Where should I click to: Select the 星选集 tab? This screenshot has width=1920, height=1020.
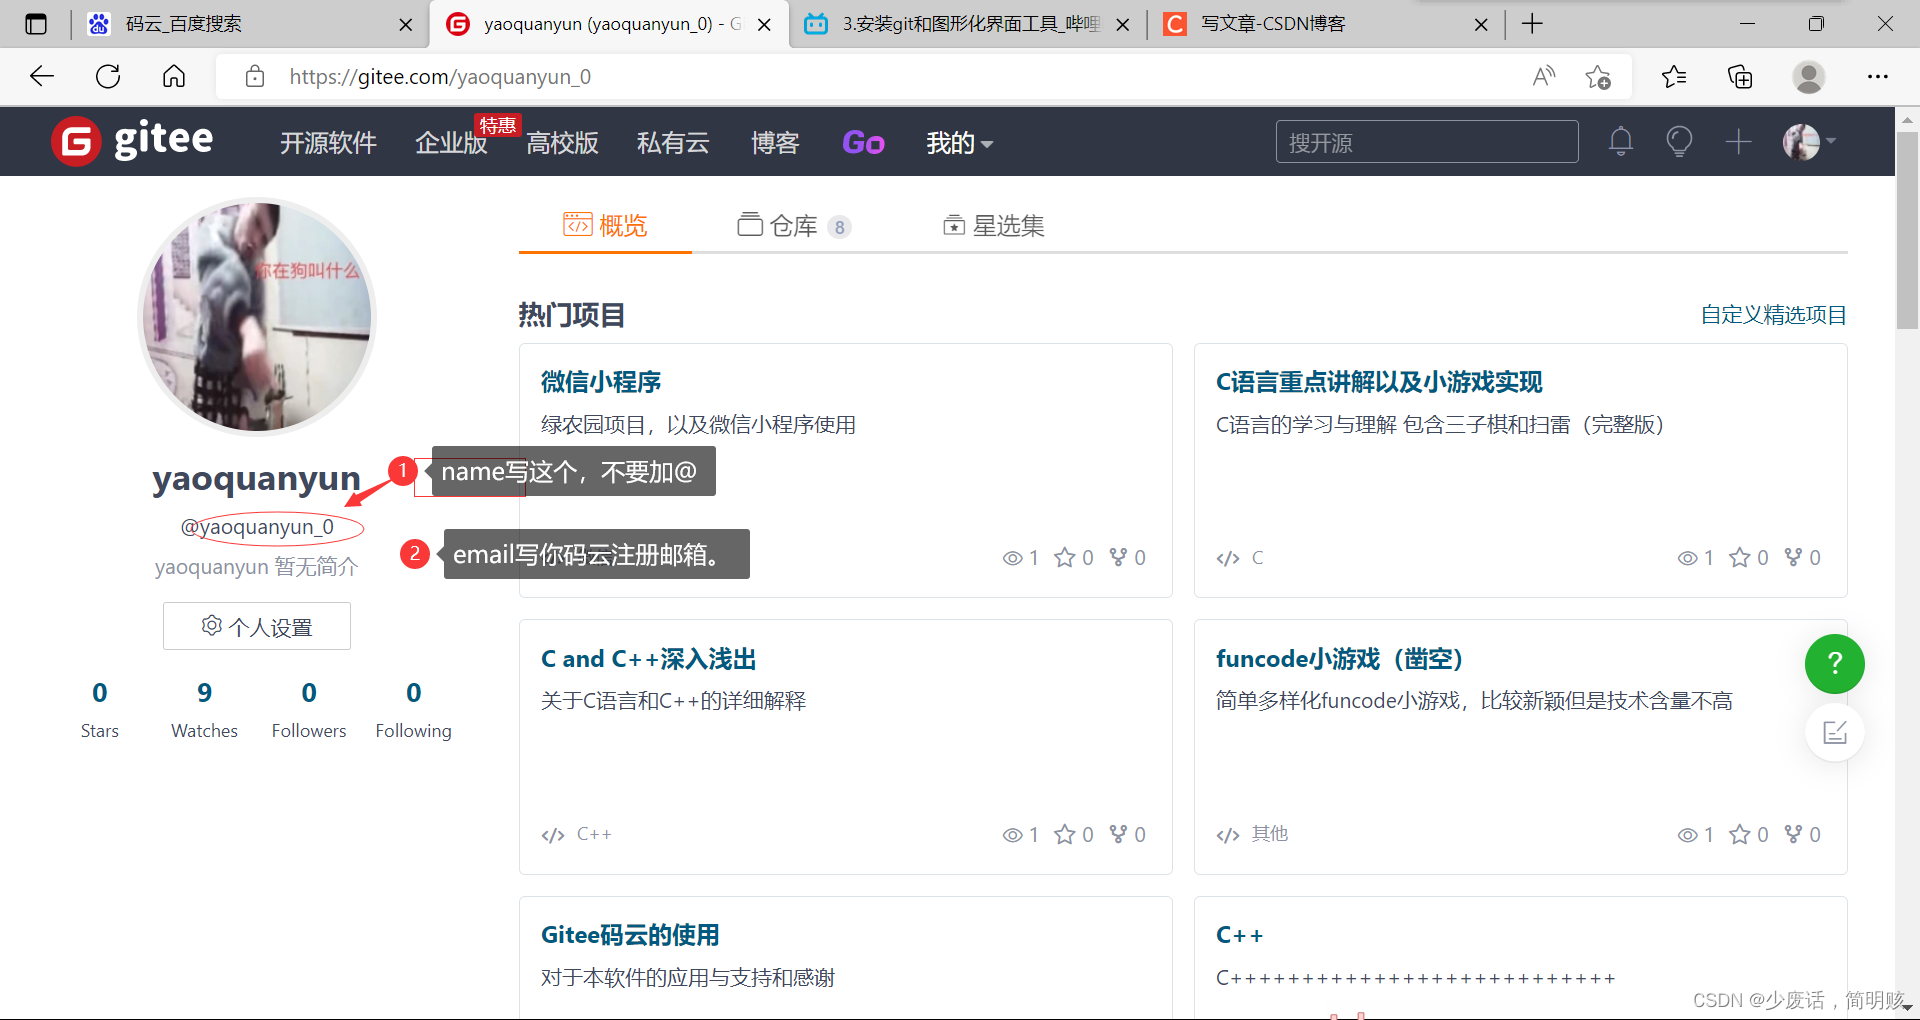pos(994,226)
